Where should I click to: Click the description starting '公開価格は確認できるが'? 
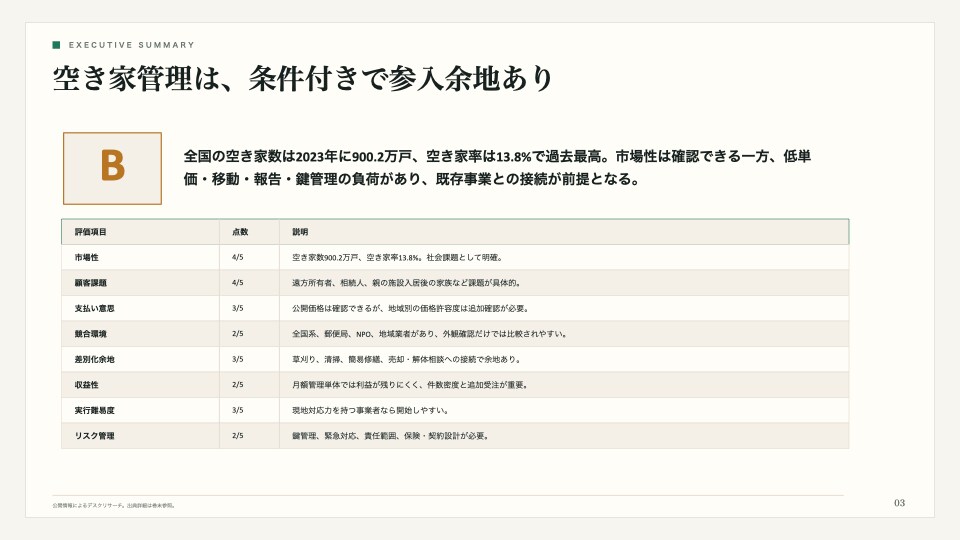click(411, 309)
